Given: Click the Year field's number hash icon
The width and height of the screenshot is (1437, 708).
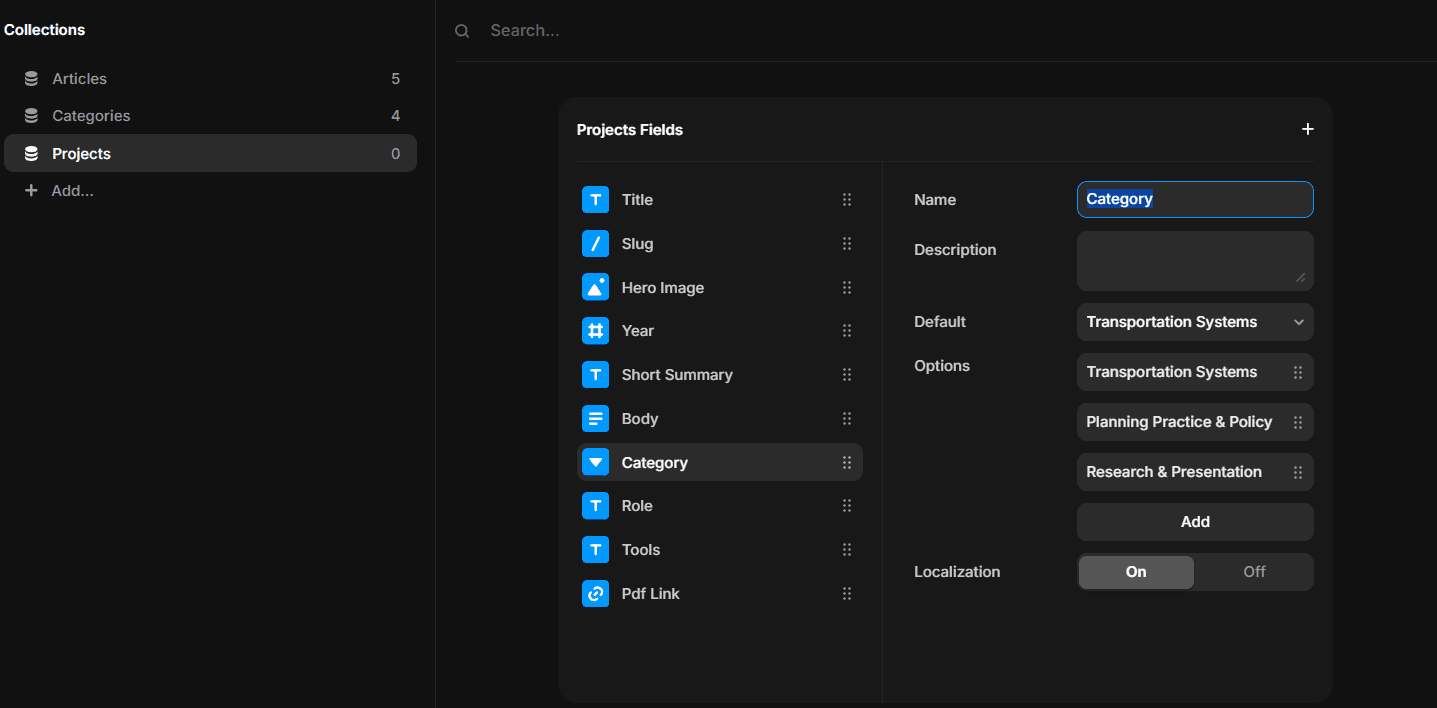Looking at the screenshot, I should point(595,331).
